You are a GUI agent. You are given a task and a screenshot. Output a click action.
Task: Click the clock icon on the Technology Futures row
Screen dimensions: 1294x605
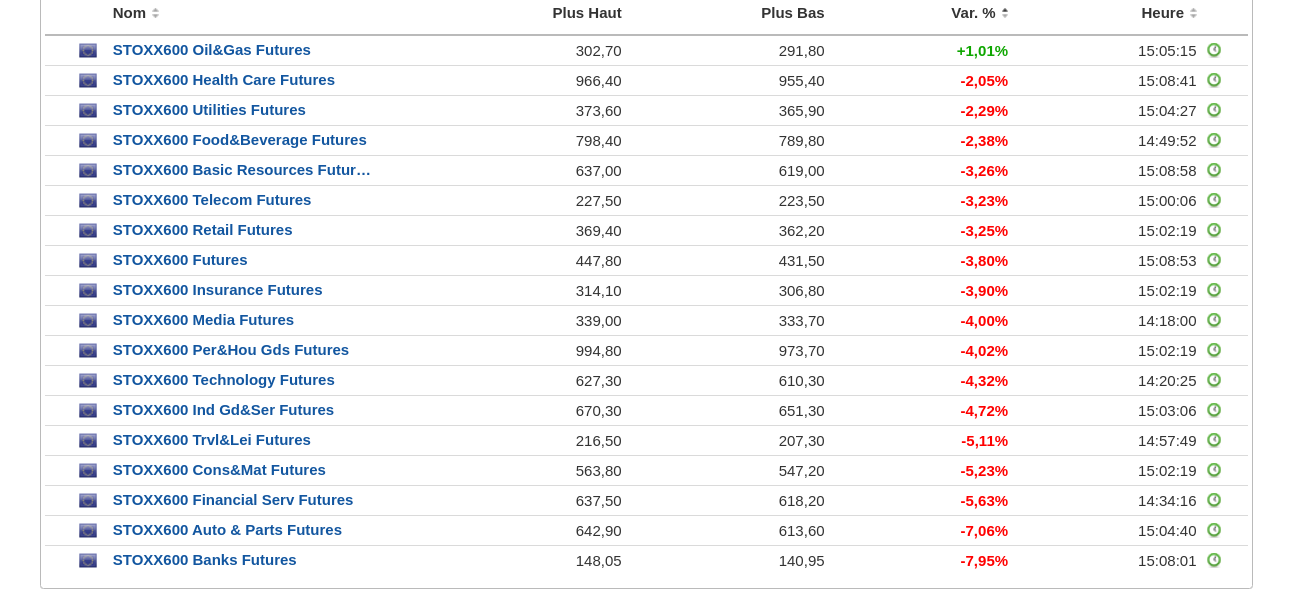click(1214, 380)
